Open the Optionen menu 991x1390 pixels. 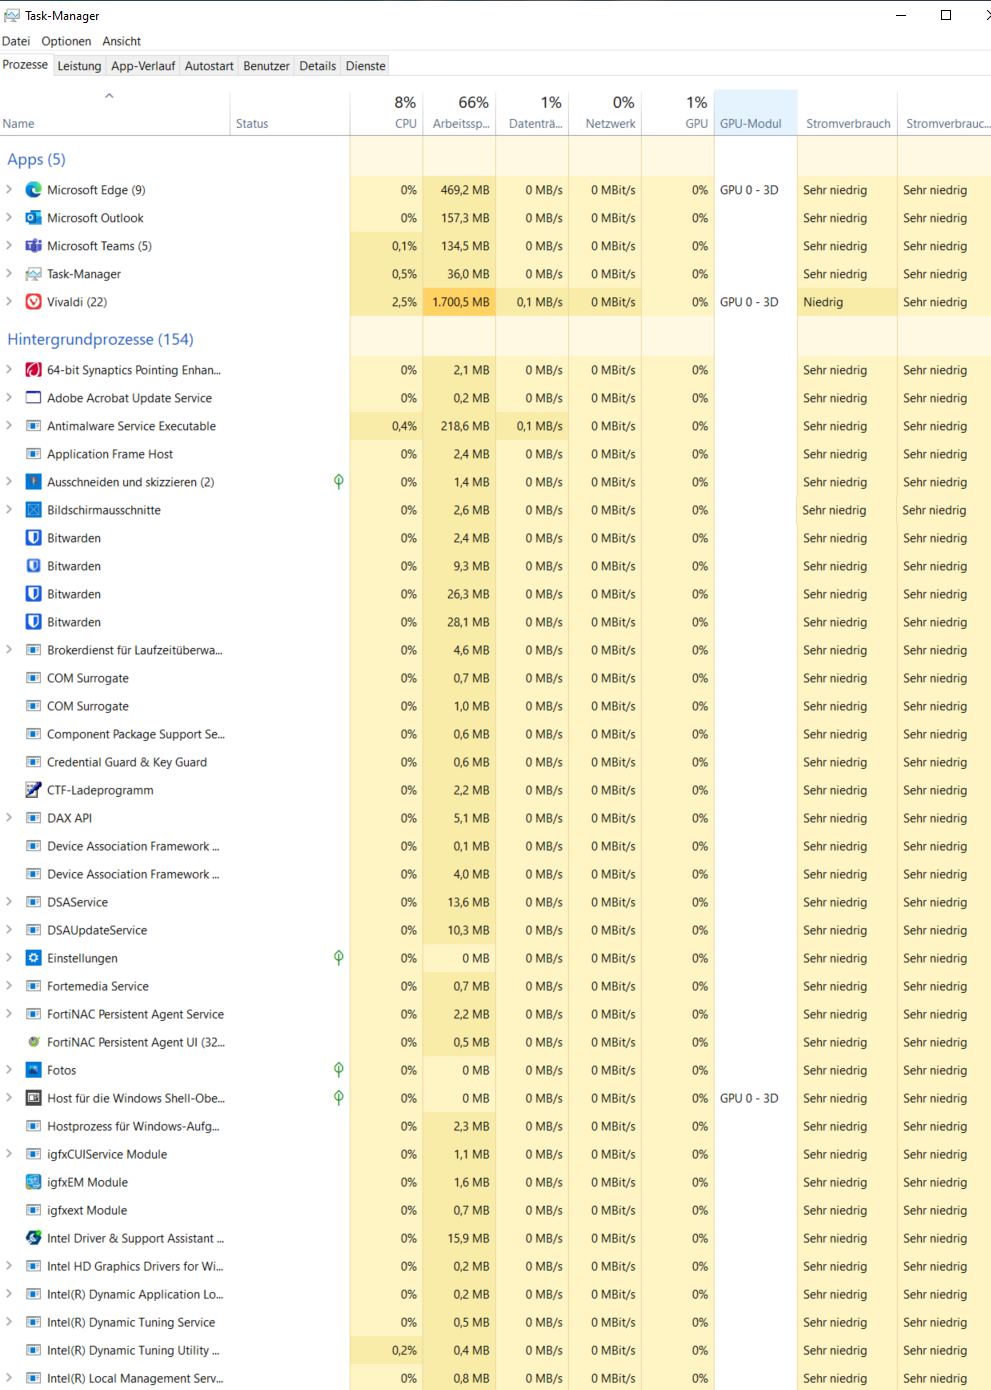pyautogui.click(x=66, y=41)
